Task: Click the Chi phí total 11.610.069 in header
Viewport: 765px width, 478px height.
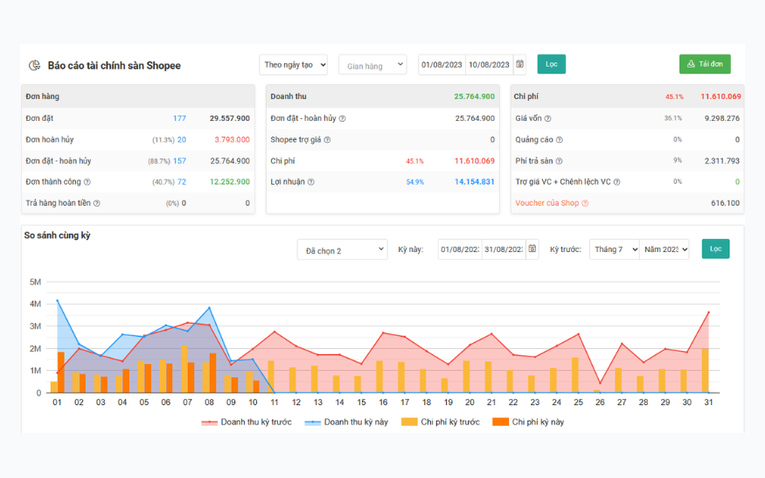Action: tap(721, 97)
